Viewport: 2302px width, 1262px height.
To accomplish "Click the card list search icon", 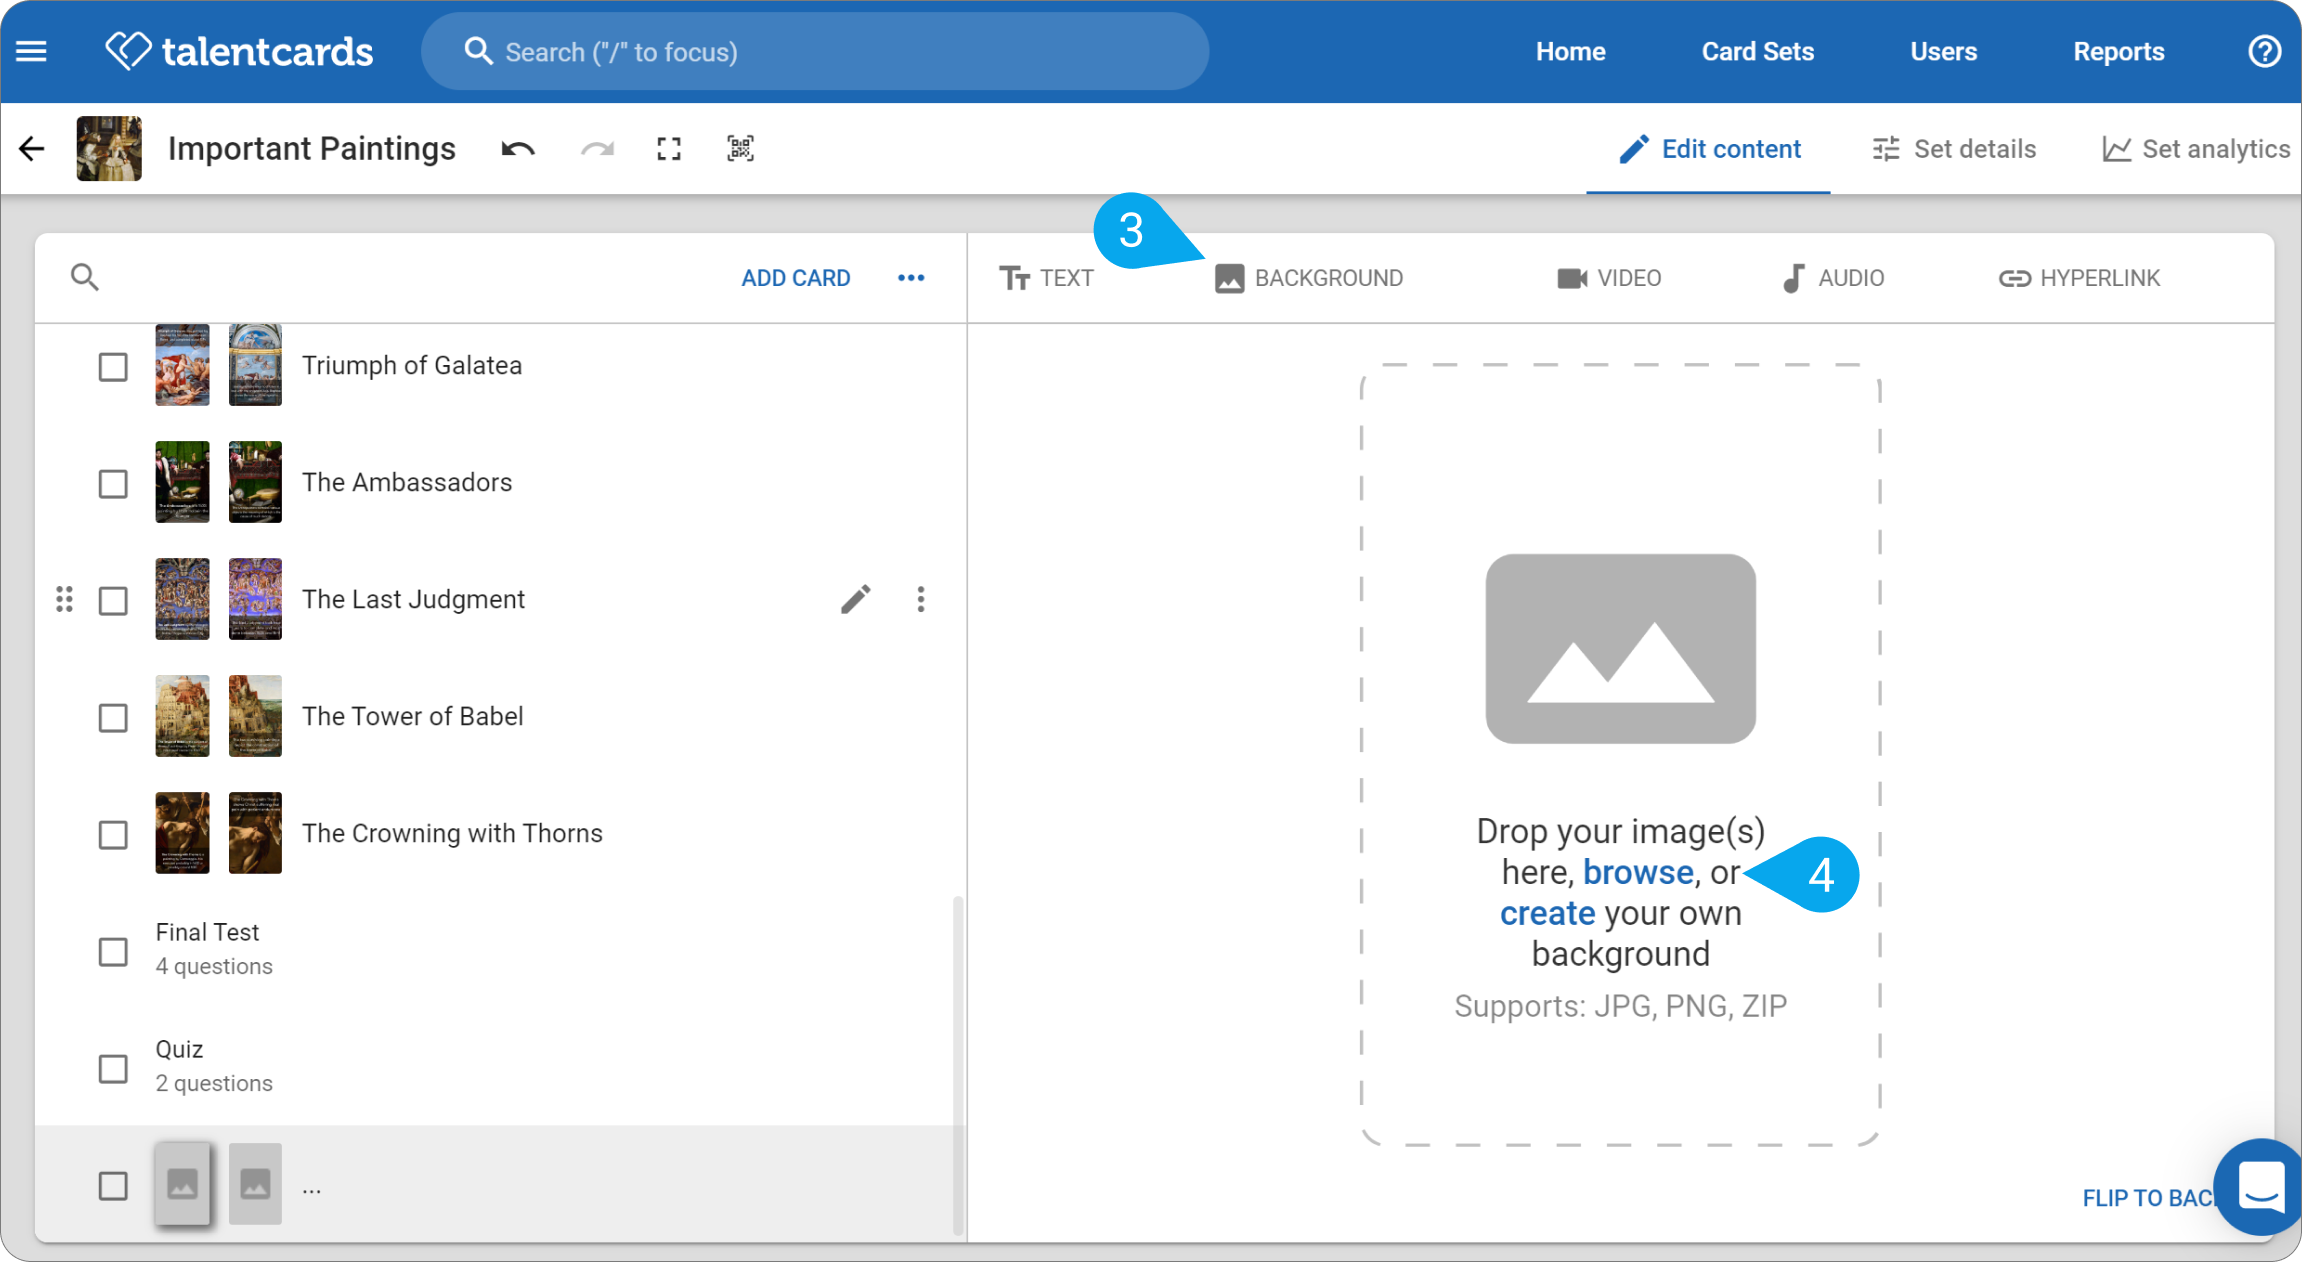I will [x=85, y=277].
